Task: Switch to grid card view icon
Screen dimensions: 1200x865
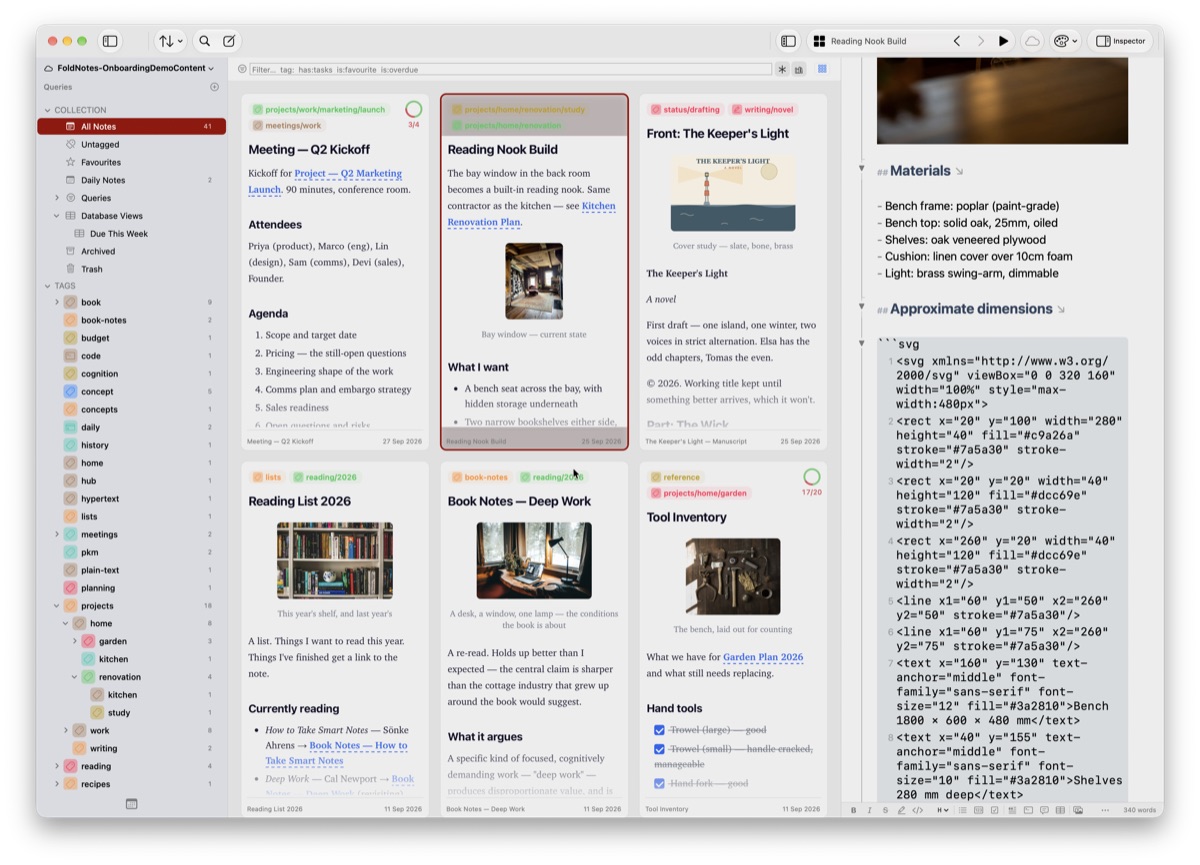Action: 823,69
